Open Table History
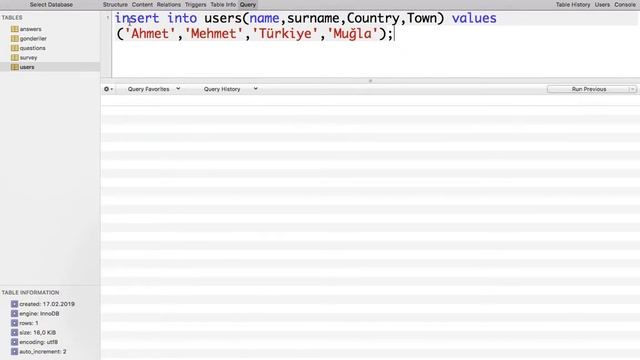The image size is (640, 360). pos(573,4)
